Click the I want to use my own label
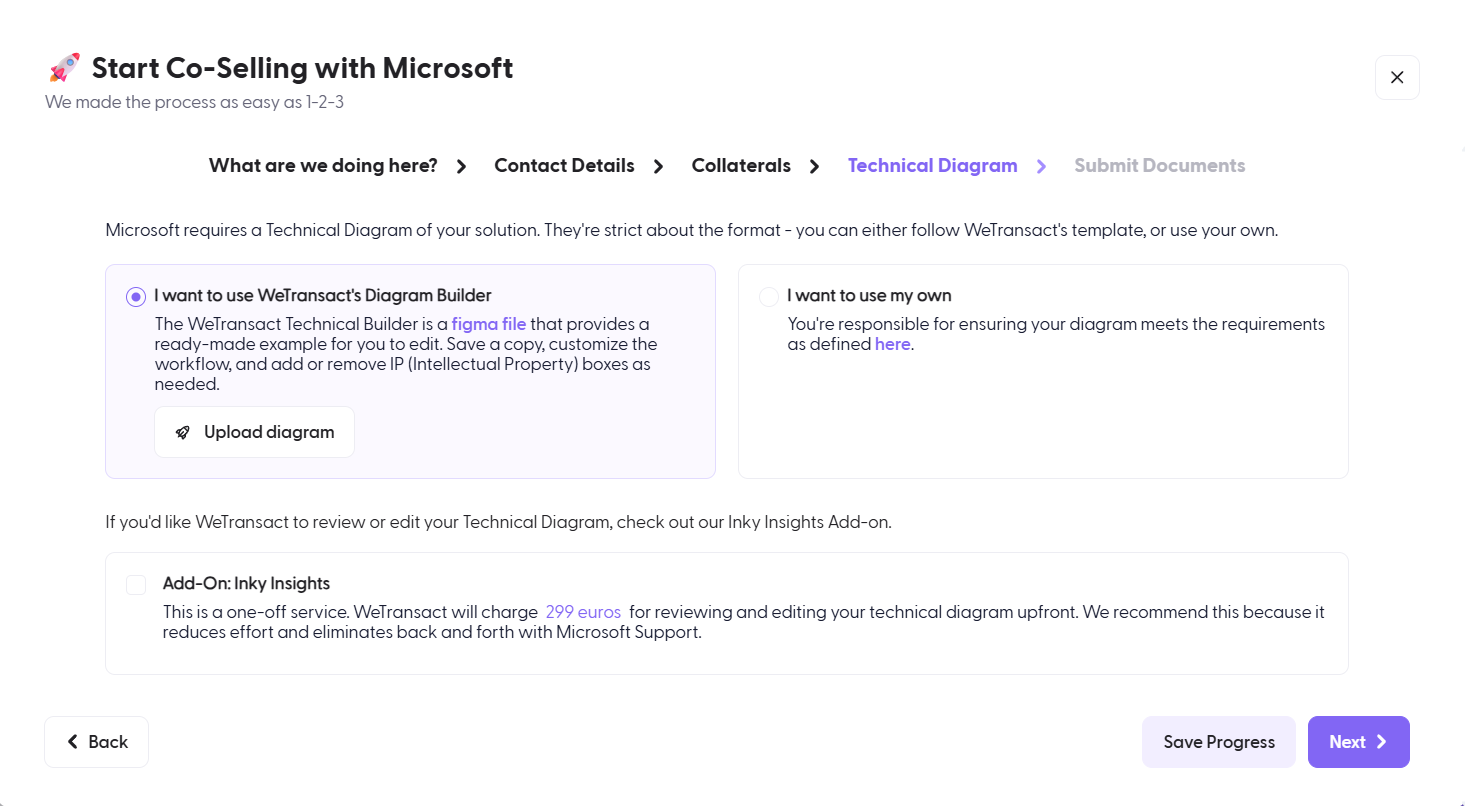The height and width of the screenshot is (806, 1465). pyautogui.click(x=869, y=296)
